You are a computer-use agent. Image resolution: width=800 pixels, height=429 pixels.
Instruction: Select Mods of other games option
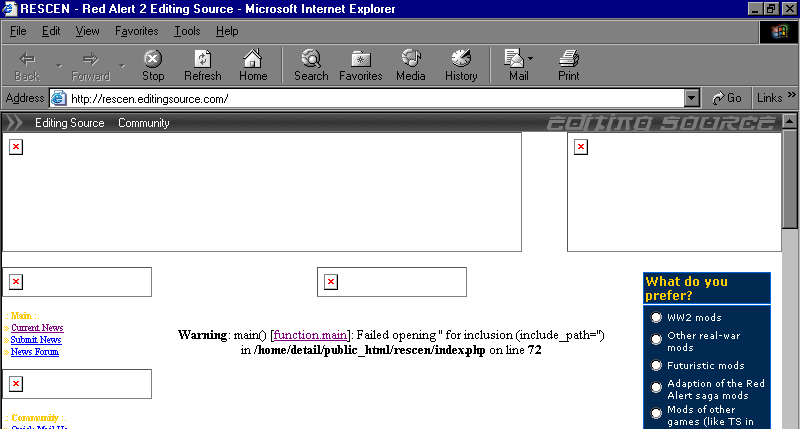tap(656, 413)
